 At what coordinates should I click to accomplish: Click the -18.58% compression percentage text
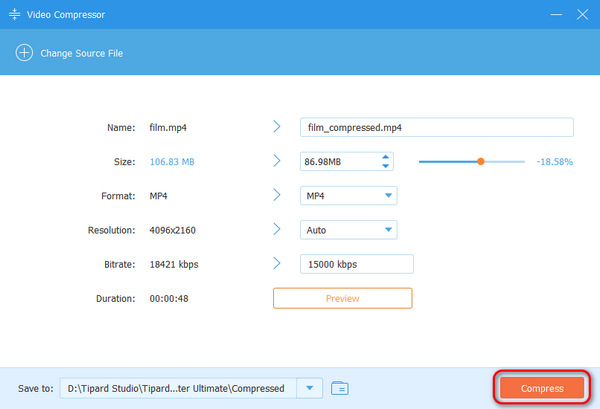(554, 162)
